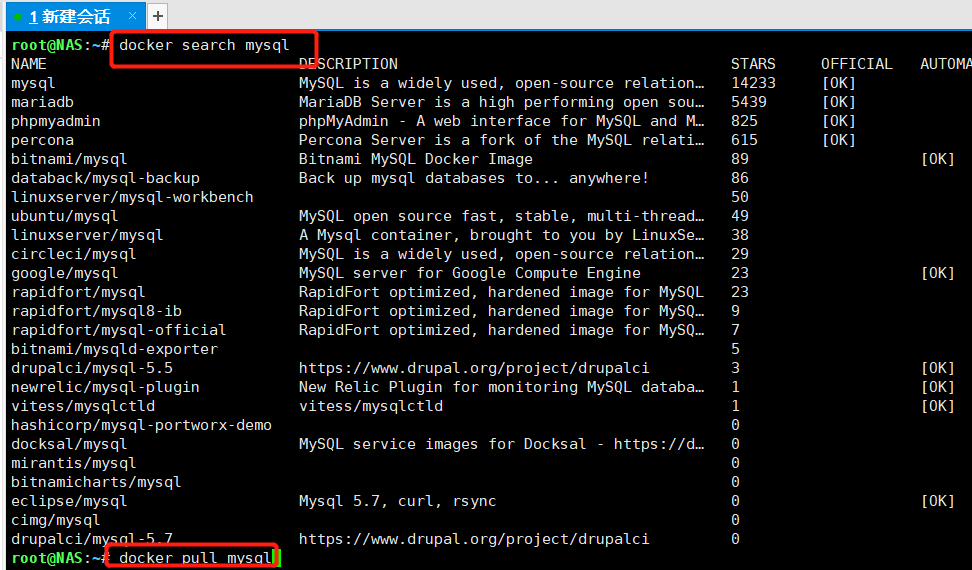
Task: Click the [OK] automated mark for bitnami/mysql
Action: pyautogui.click(x=937, y=159)
